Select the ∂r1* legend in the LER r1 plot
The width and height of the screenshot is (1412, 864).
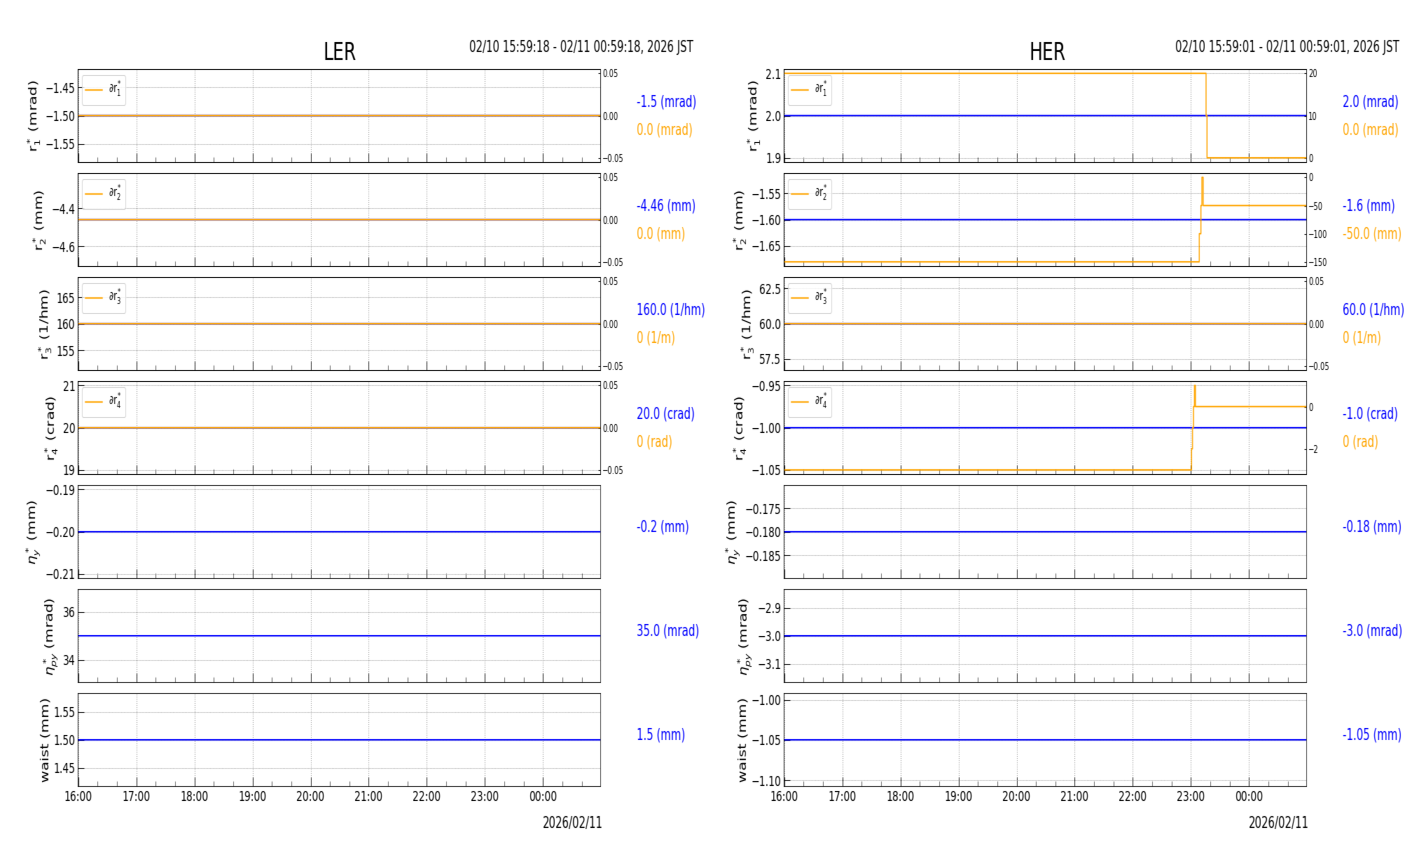coord(104,90)
